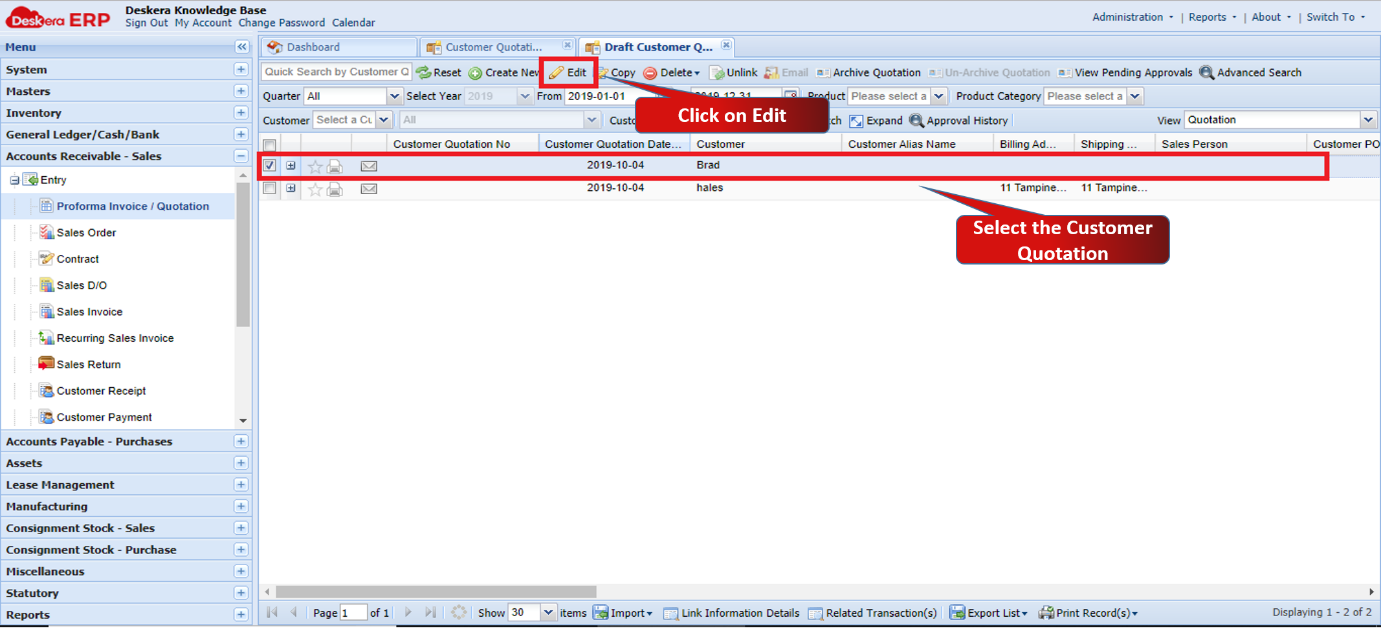Screen dimensions: 1381x629
Task: Open the Quarter dropdown
Action: coord(394,97)
